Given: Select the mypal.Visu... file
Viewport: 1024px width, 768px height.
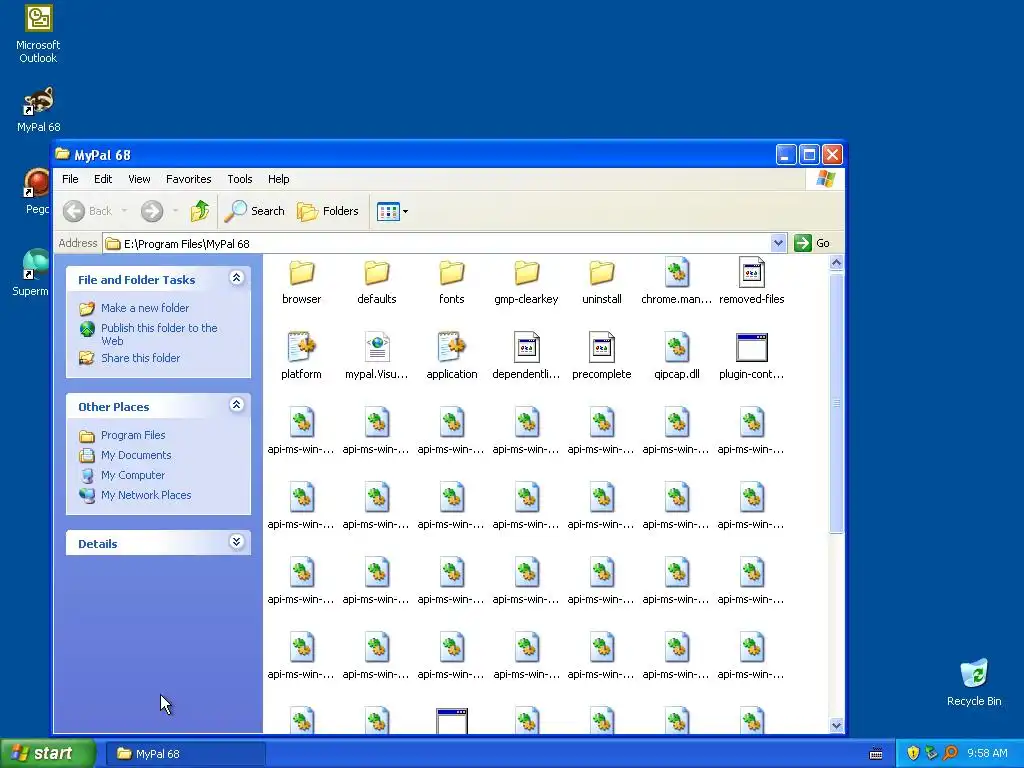Looking at the screenshot, I should [x=377, y=356].
